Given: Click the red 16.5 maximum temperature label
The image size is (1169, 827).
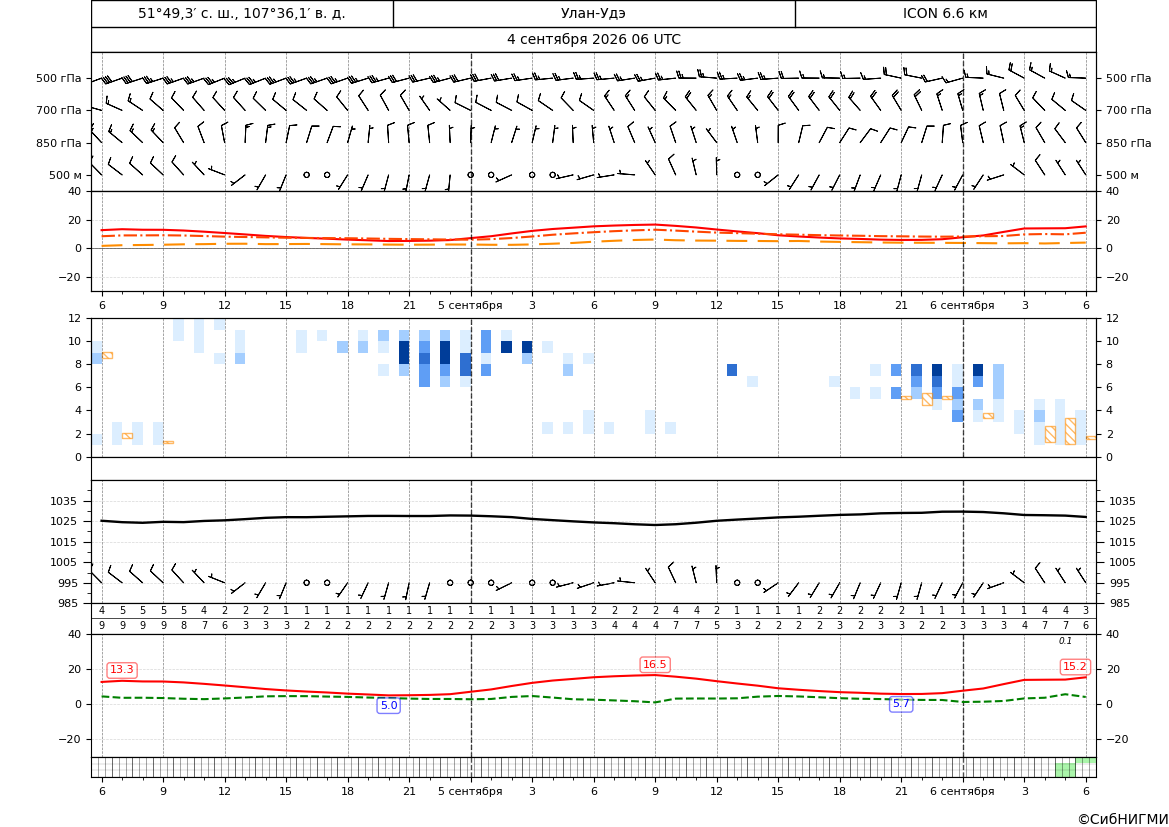Looking at the screenshot, I should (x=655, y=664).
